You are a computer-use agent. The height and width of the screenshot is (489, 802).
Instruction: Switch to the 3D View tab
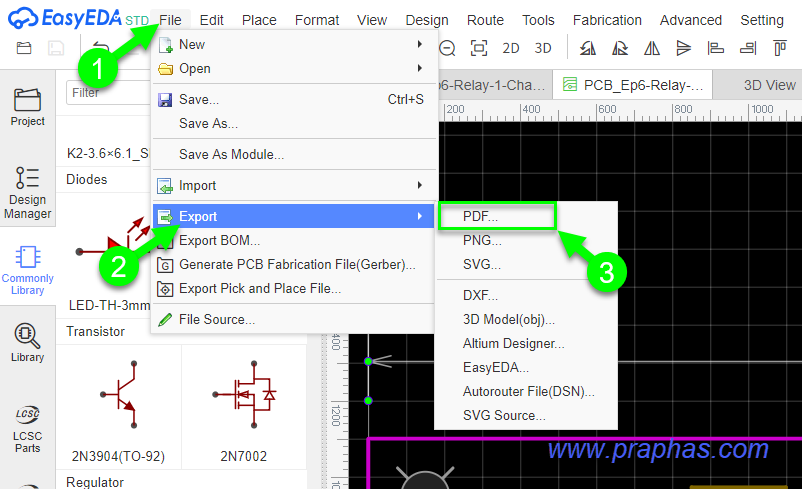click(x=759, y=85)
